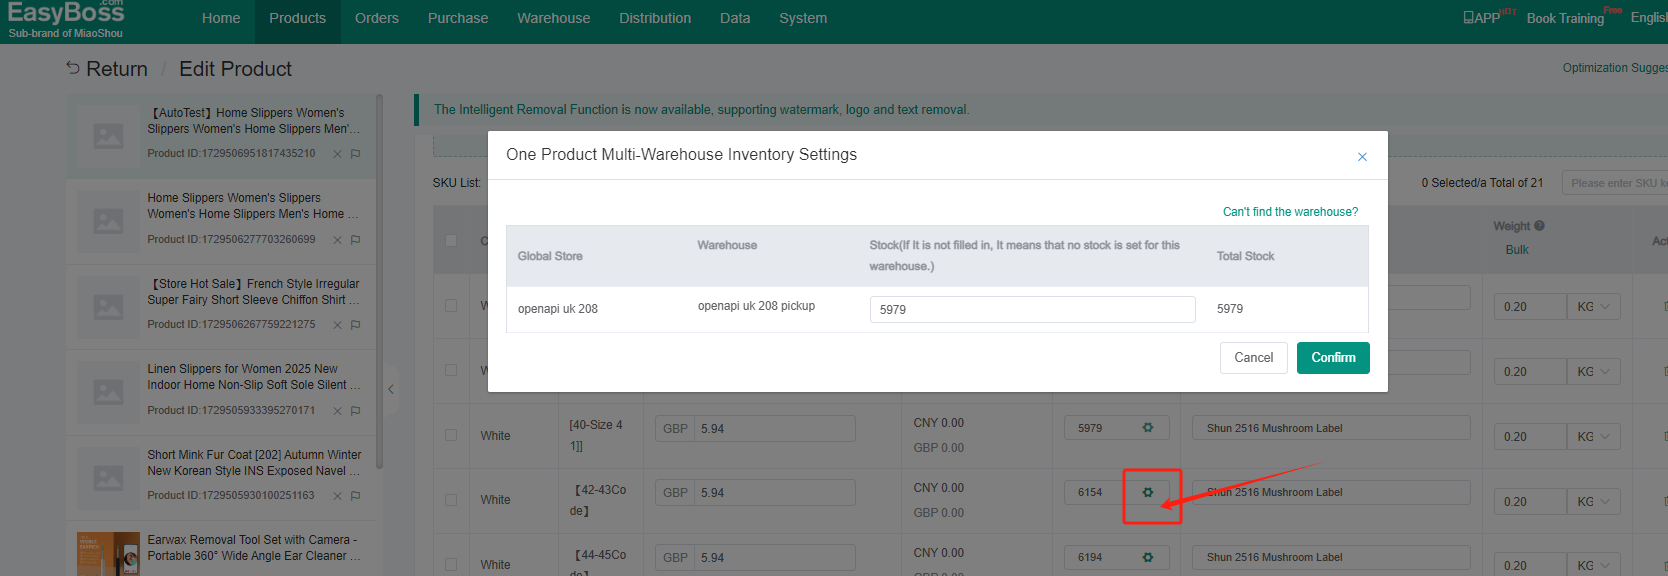Open inventory settings gear for stock 6194

coord(1148,557)
